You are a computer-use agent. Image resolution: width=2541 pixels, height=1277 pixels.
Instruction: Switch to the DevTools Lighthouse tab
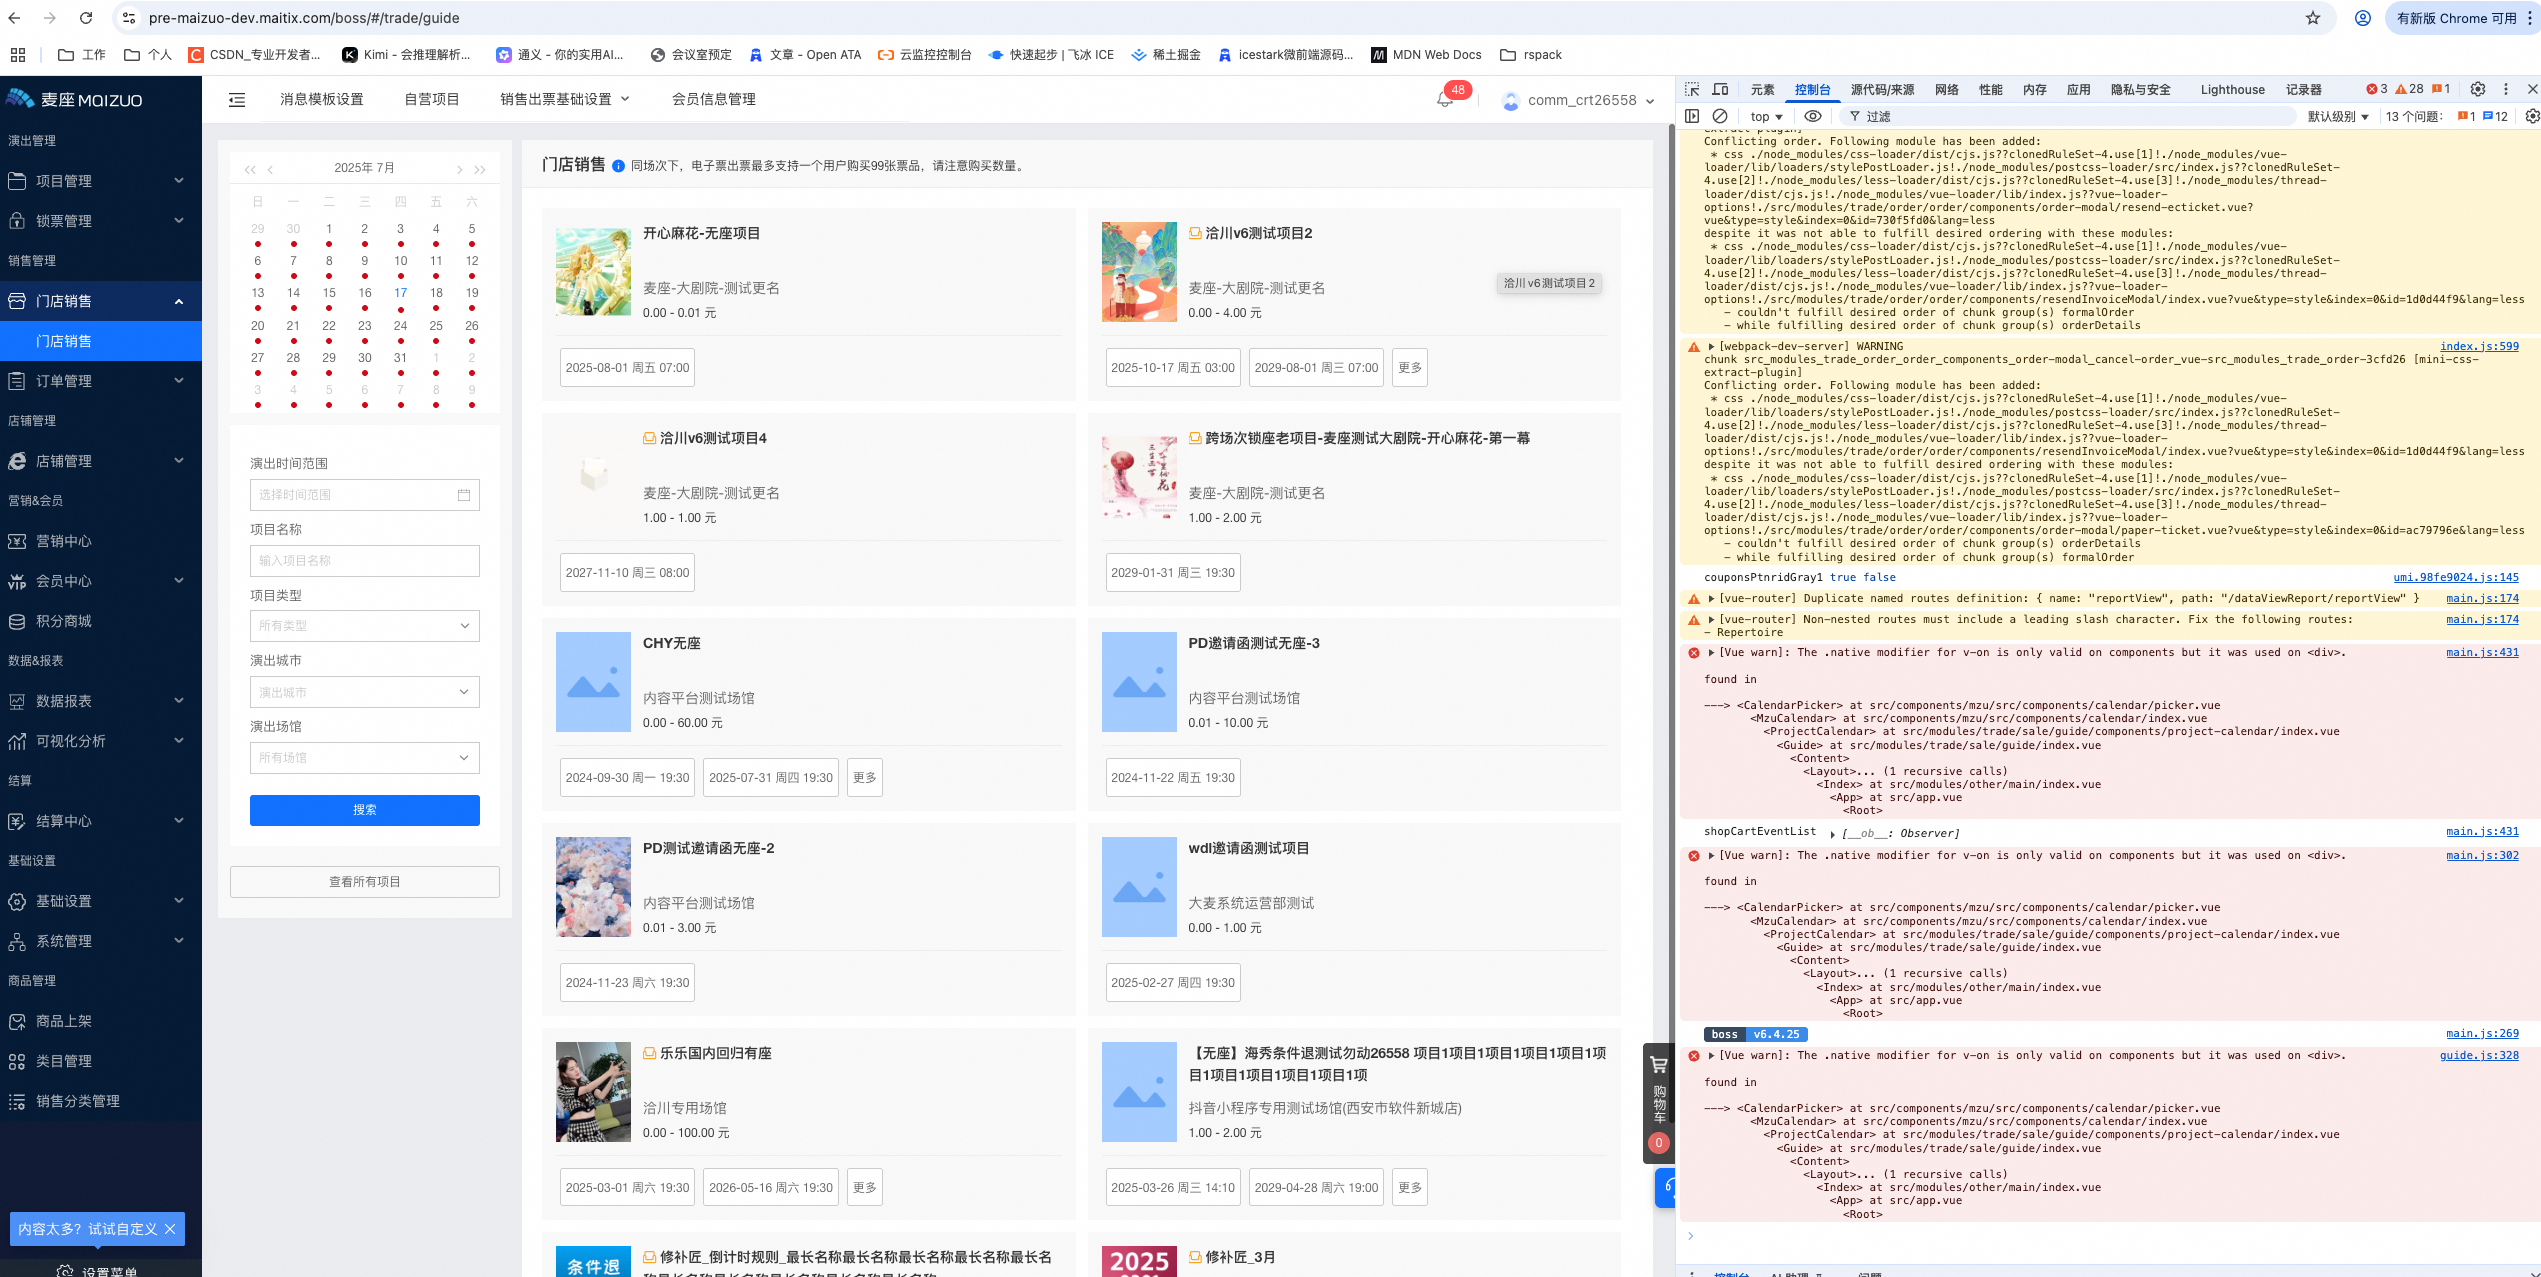pos(2233,90)
